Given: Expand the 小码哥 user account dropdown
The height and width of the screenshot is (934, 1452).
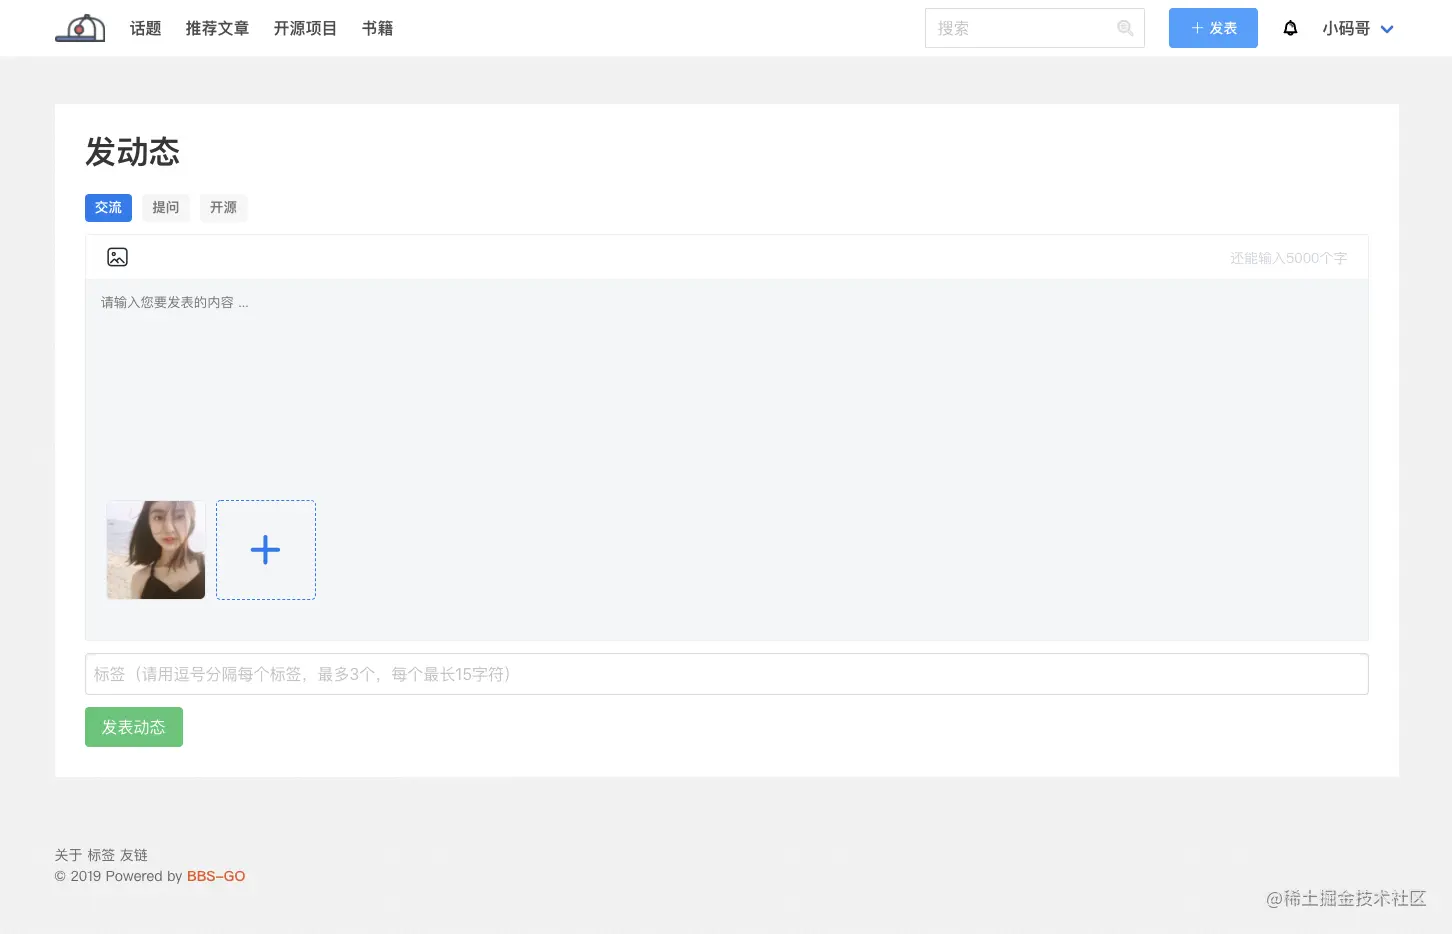Looking at the screenshot, I should tap(1345, 28).
